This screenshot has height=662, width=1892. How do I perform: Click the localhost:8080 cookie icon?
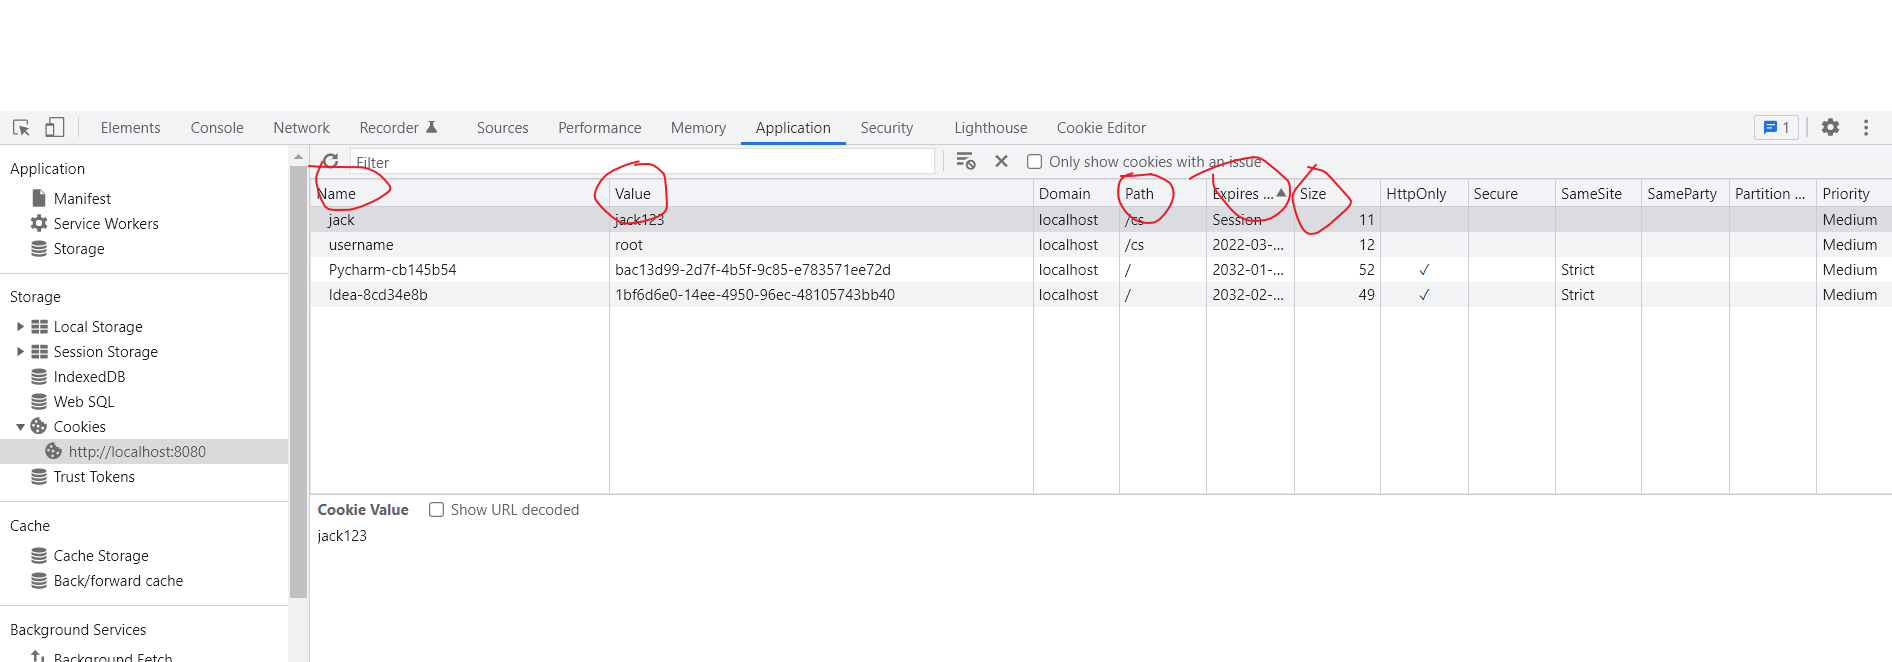[54, 451]
